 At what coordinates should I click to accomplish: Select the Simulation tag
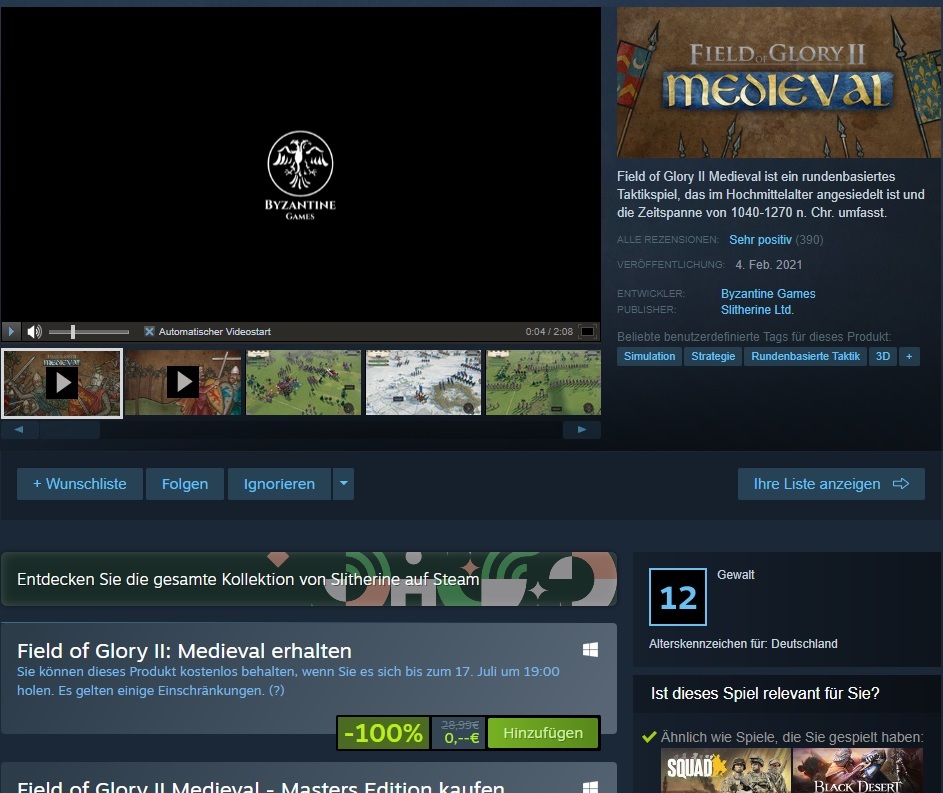649,356
